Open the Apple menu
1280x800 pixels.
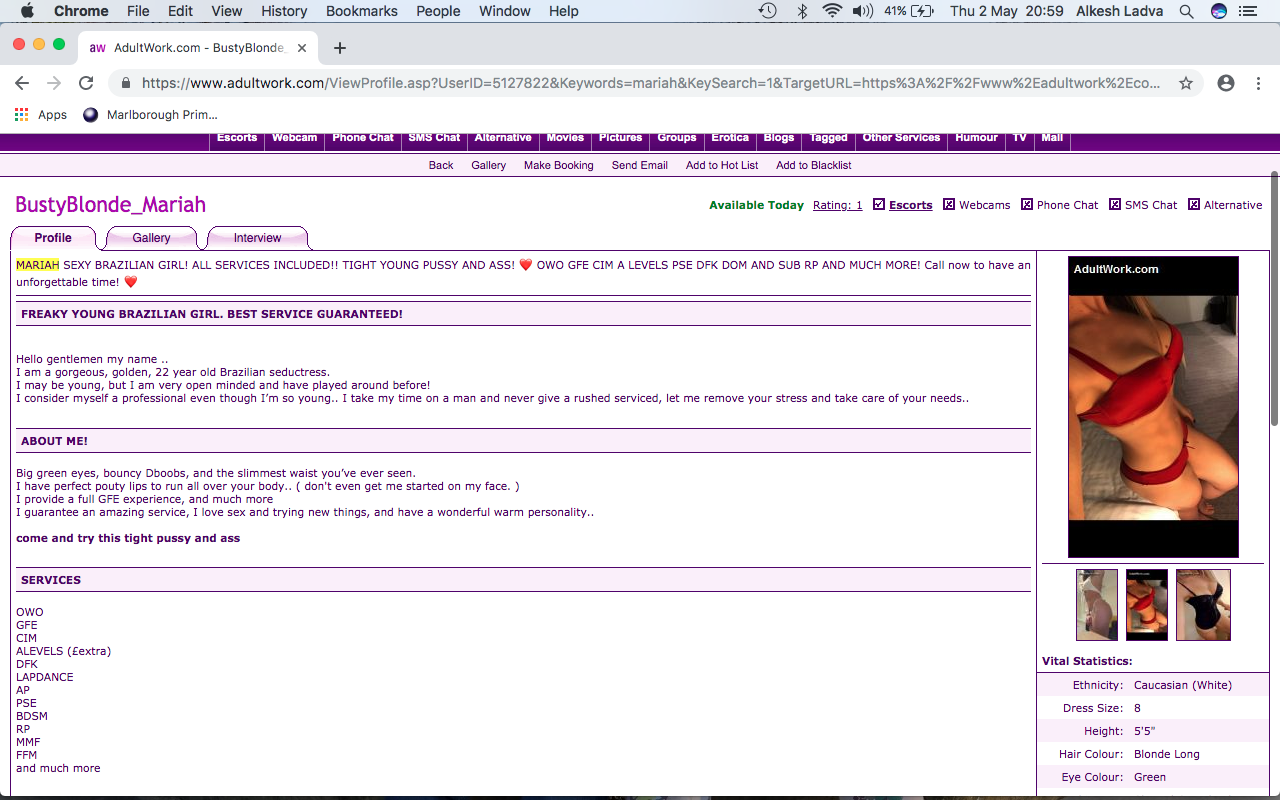27,11
